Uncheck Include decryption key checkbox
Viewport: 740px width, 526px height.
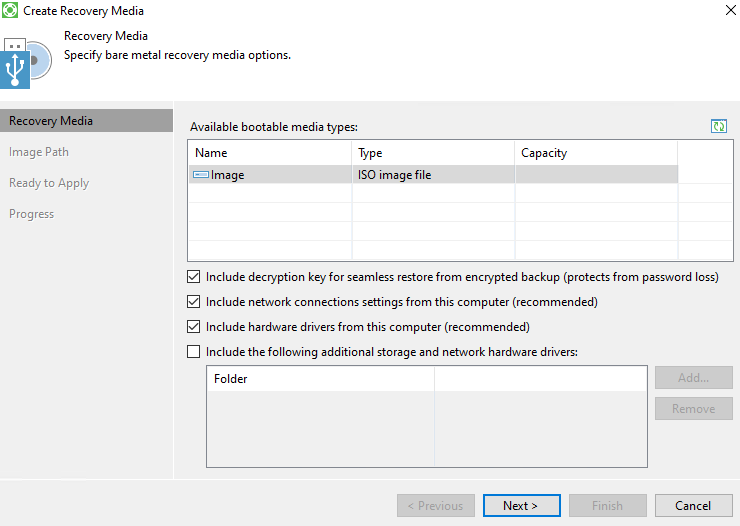(x=193, y=277)
